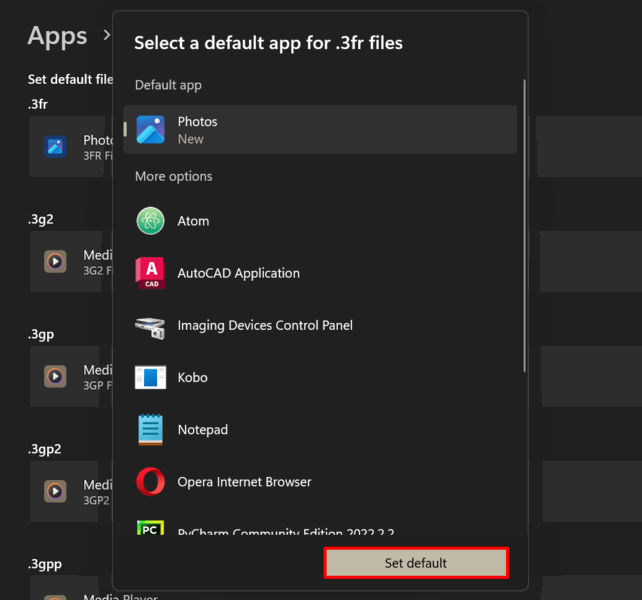Viewport: 642px width, 600px height.
Task: Click the '.3g2' file type label
Action: (x=41, y=220)
